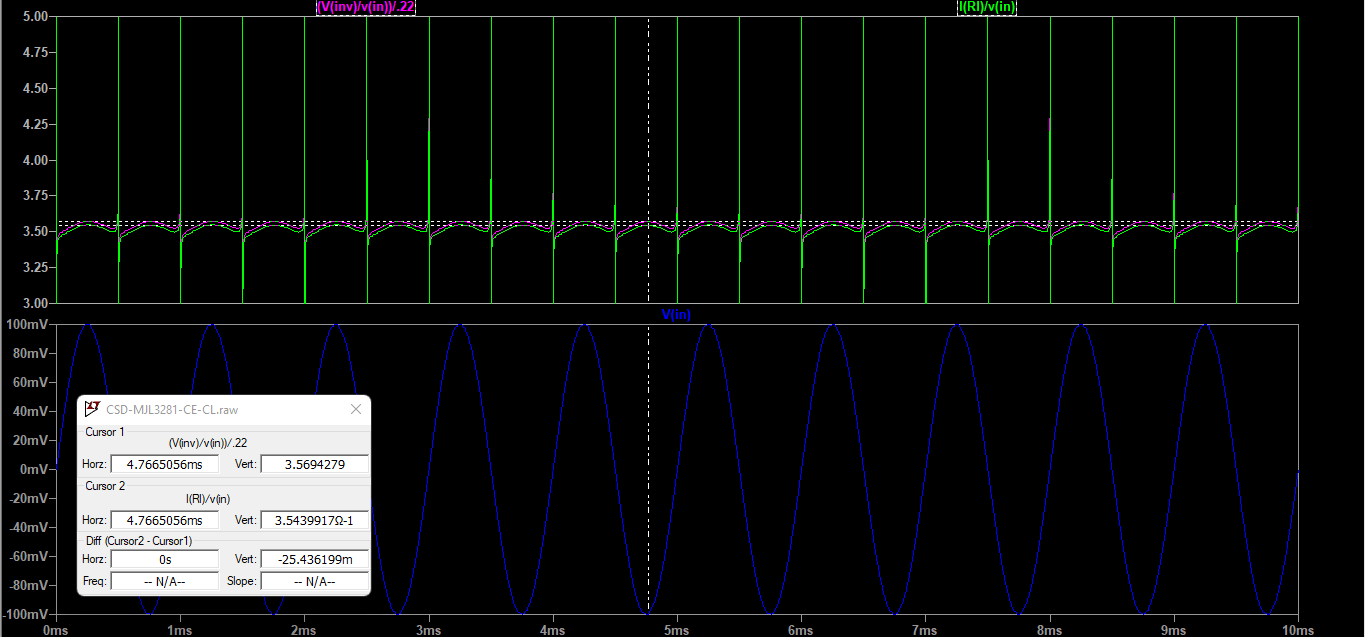This screenshot has height=637, width=1366.
Task: Click the (V(inv)/v(in))/.22 trace label
Action: 366,7
